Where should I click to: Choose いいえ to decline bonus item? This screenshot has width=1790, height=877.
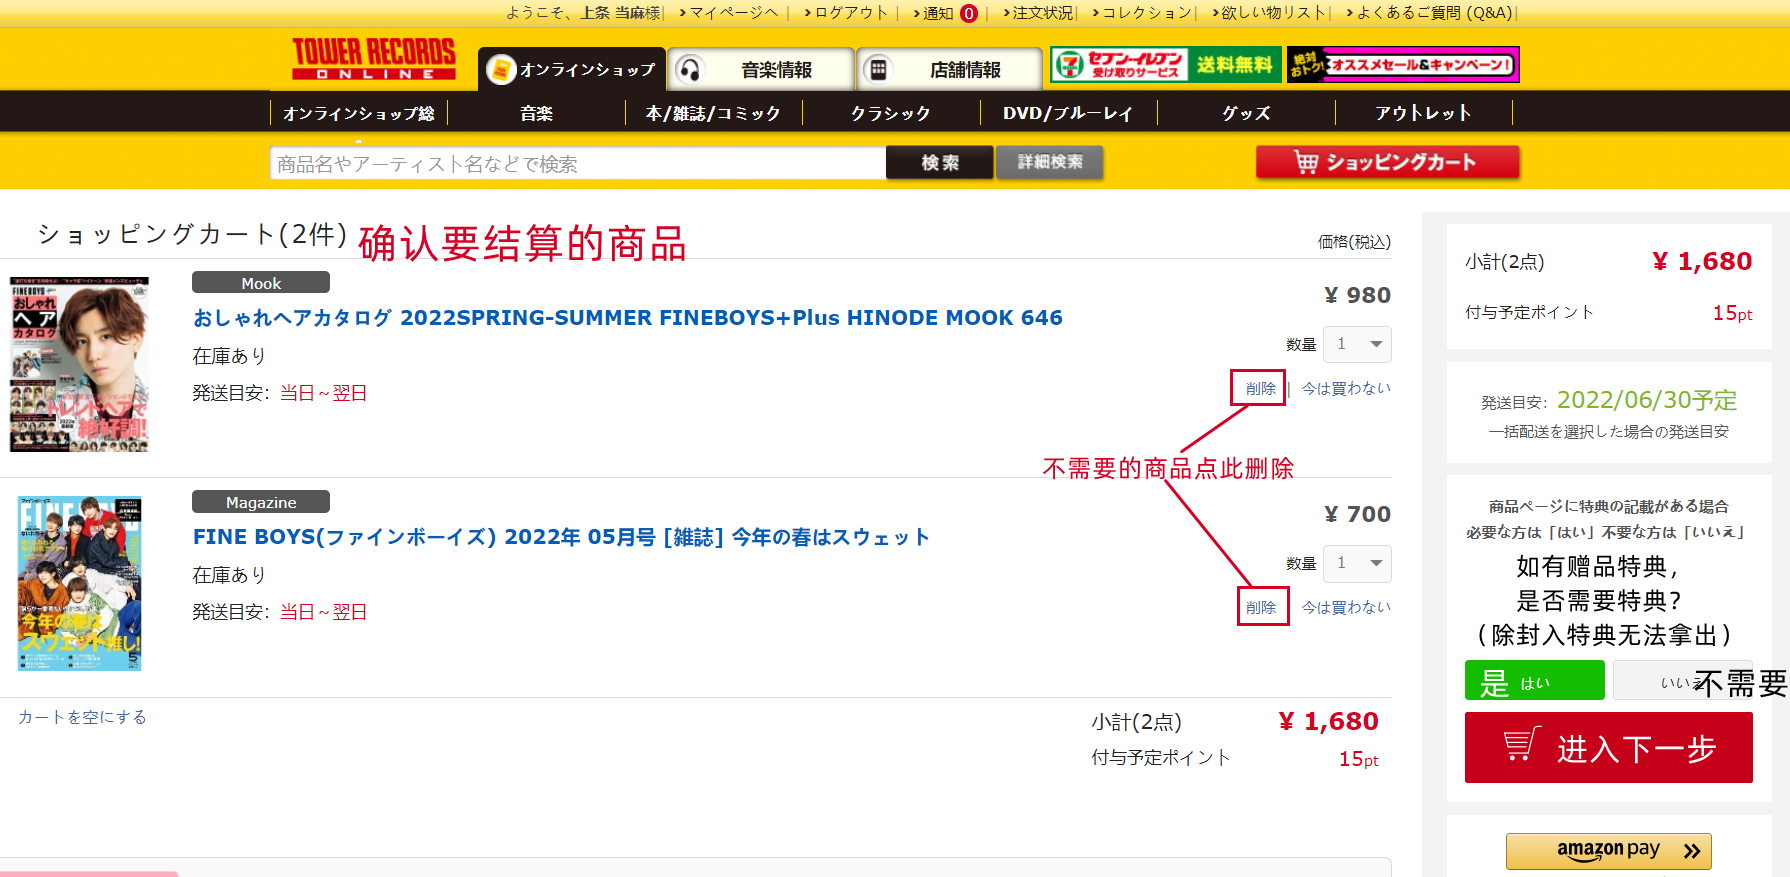(1682, 681)
